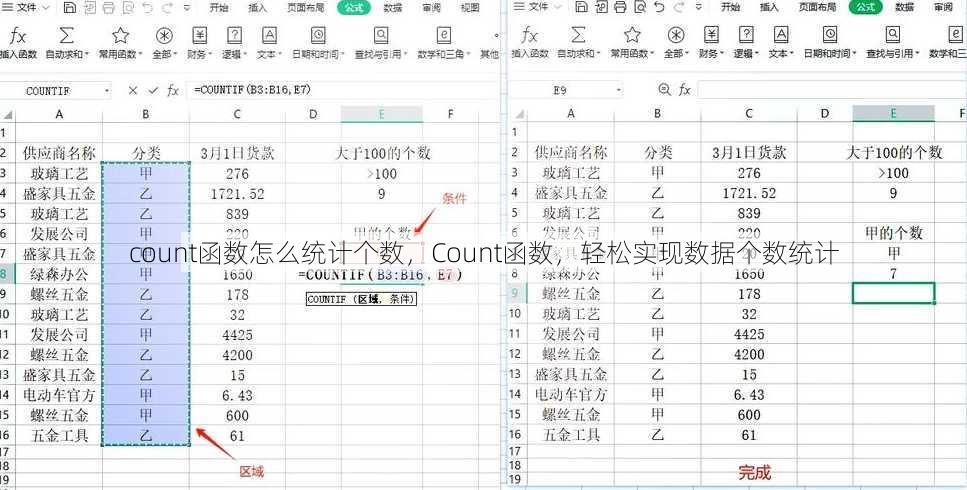
Task: Click Math and Trig 'e' icon in right window
Action: [x=954, y=35]
